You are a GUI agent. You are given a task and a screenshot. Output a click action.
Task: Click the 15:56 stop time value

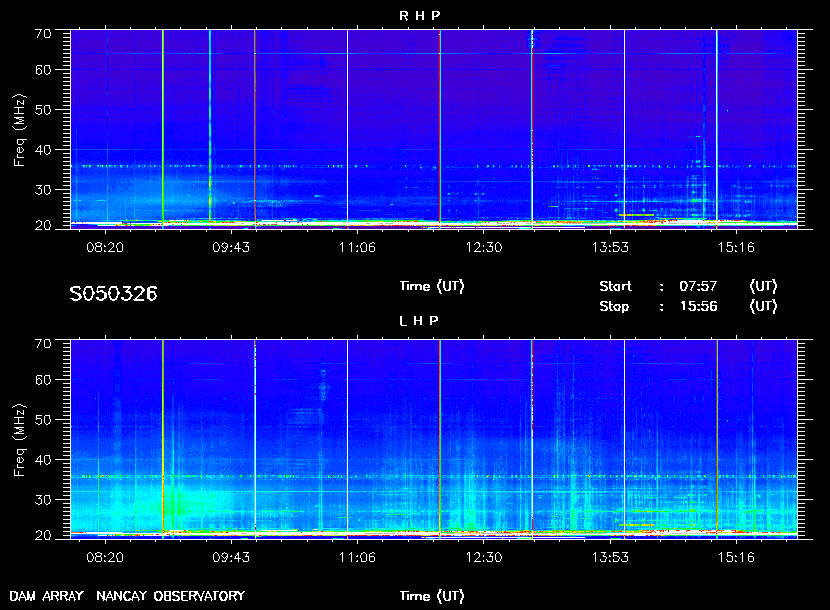[x=699, y=307]
